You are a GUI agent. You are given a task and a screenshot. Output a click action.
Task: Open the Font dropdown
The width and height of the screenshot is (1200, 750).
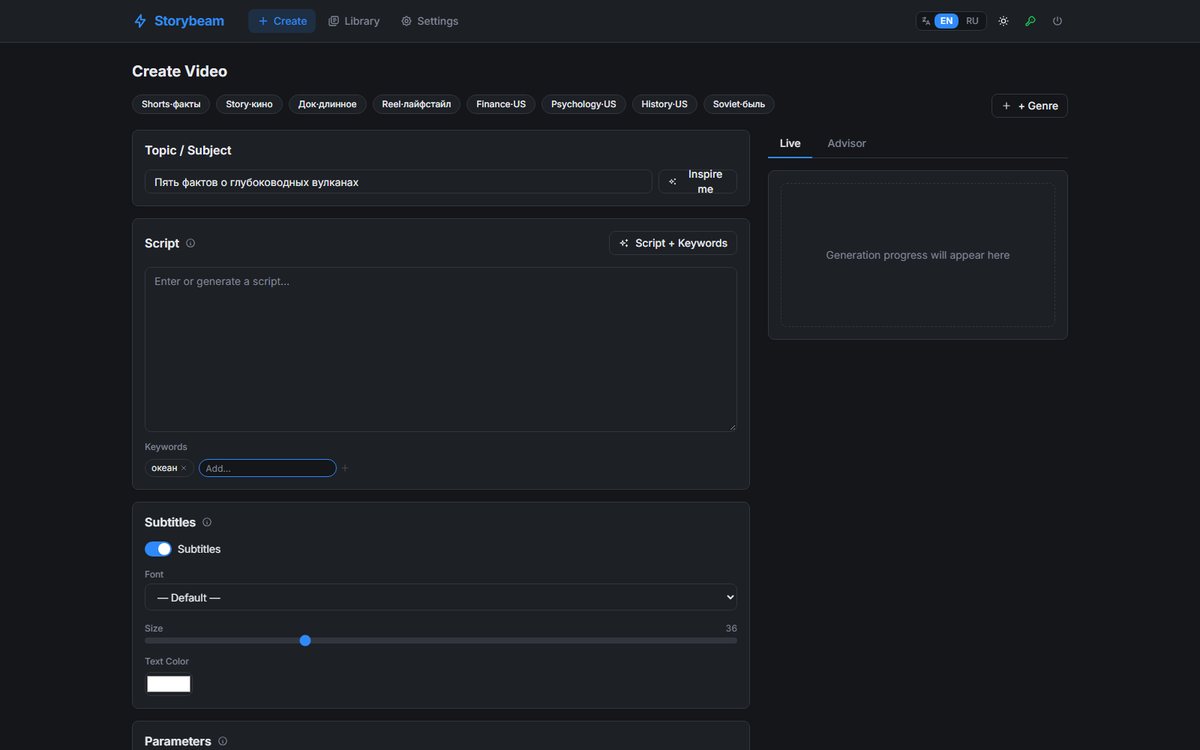click(x=441, y=597)
